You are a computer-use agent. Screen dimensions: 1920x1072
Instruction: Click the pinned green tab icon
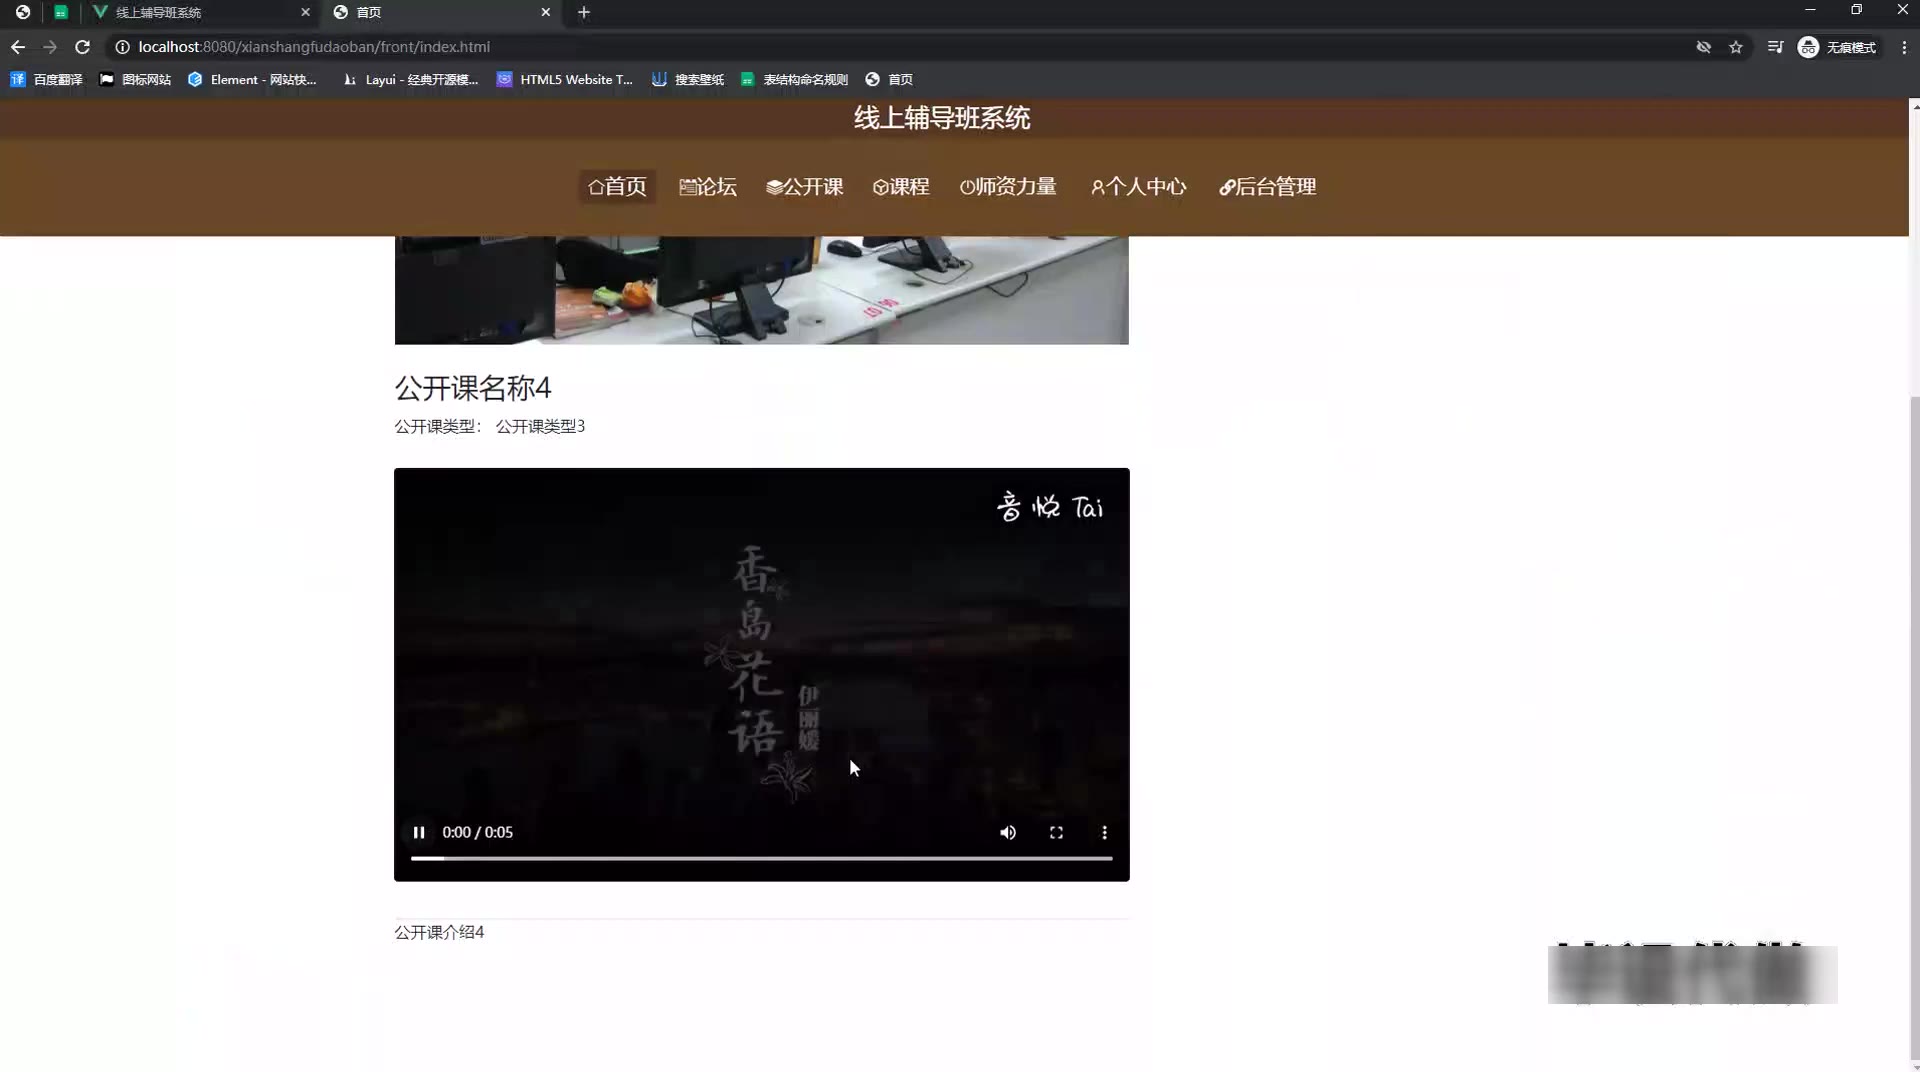click(61, 12)
